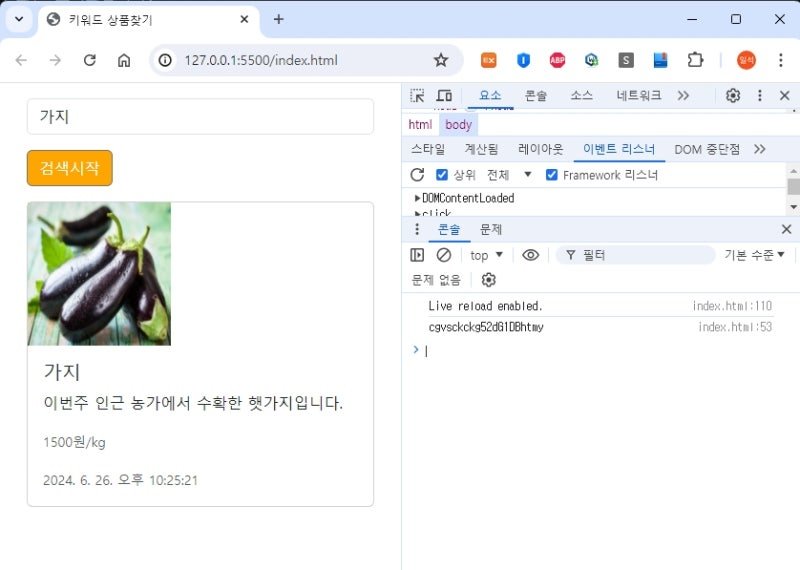Viewport: 800px width, 570px height.
Task: Open the DevTools settings gear
Action: [733, 95]
